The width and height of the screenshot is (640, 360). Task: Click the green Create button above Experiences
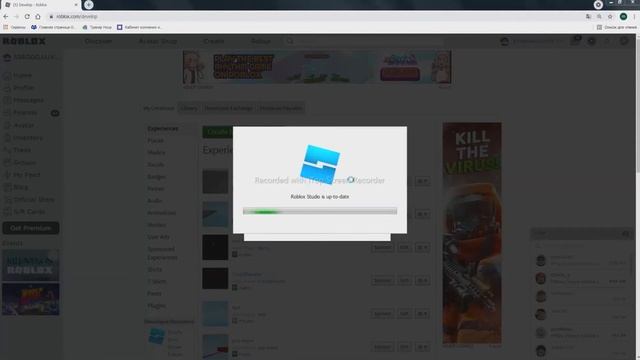(218, 132)
